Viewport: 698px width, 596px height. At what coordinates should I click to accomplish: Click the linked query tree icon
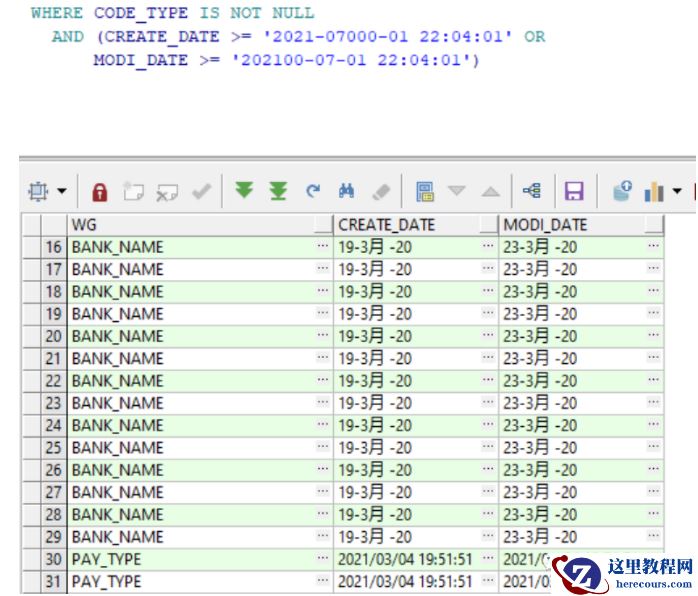532,191
